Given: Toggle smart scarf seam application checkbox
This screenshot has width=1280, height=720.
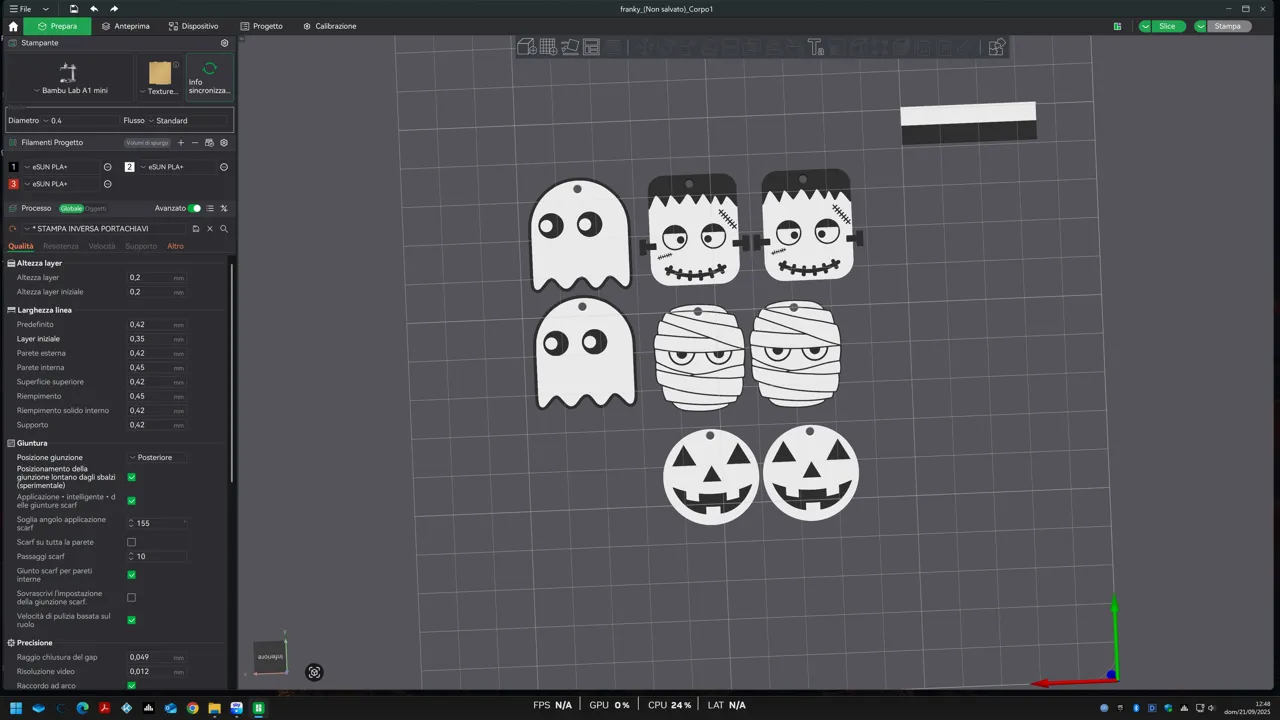Looking at the screenshot, I should coord(131,500).
